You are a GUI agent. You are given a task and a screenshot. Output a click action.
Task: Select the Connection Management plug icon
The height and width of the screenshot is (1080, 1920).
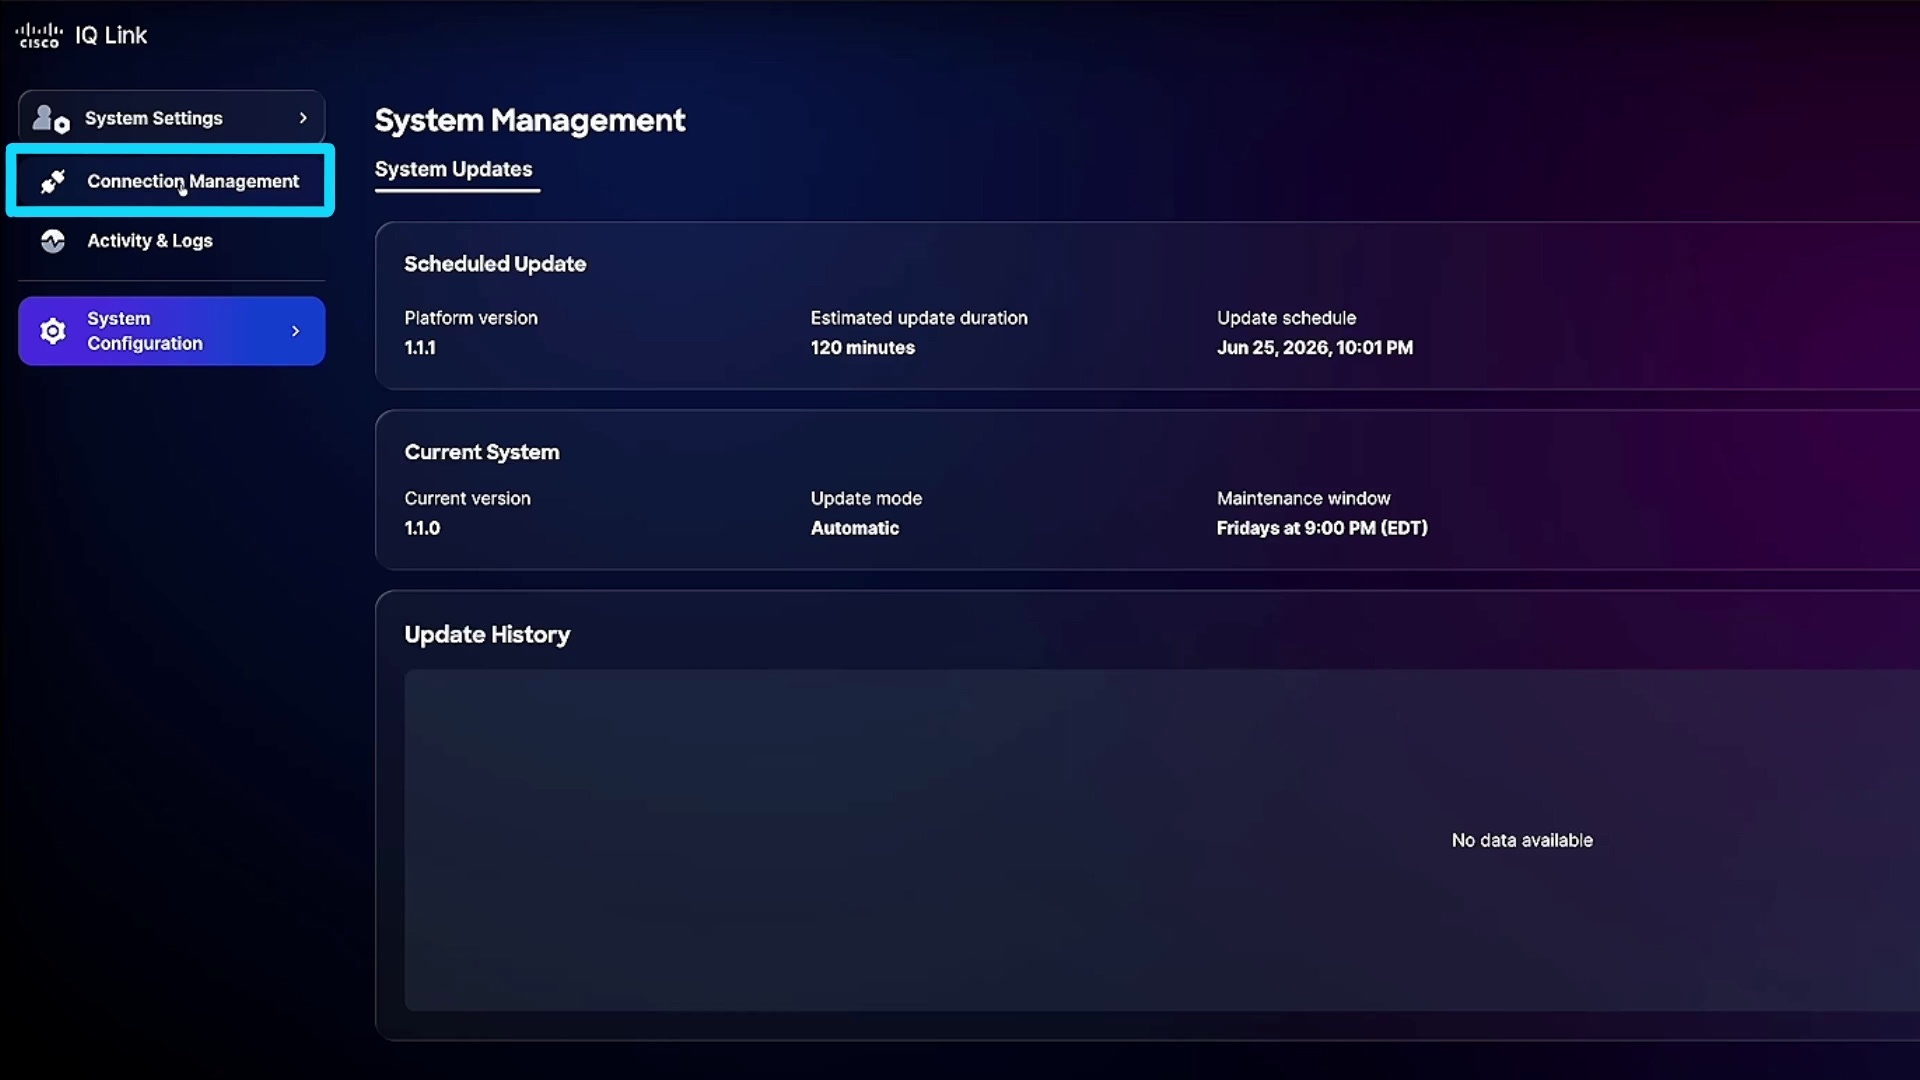coord(53,181)
